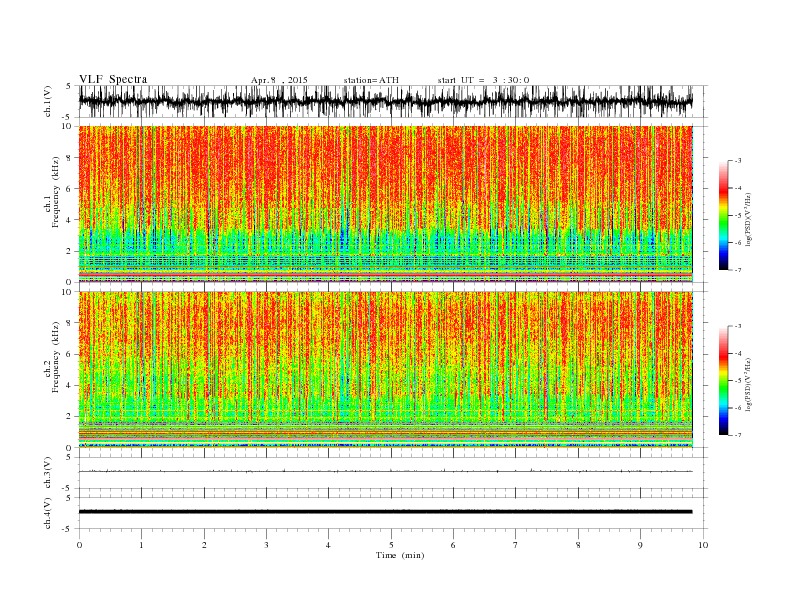Click time axis tick label "3"
Viewport: 792px width, 612px height.
point(266,545)
